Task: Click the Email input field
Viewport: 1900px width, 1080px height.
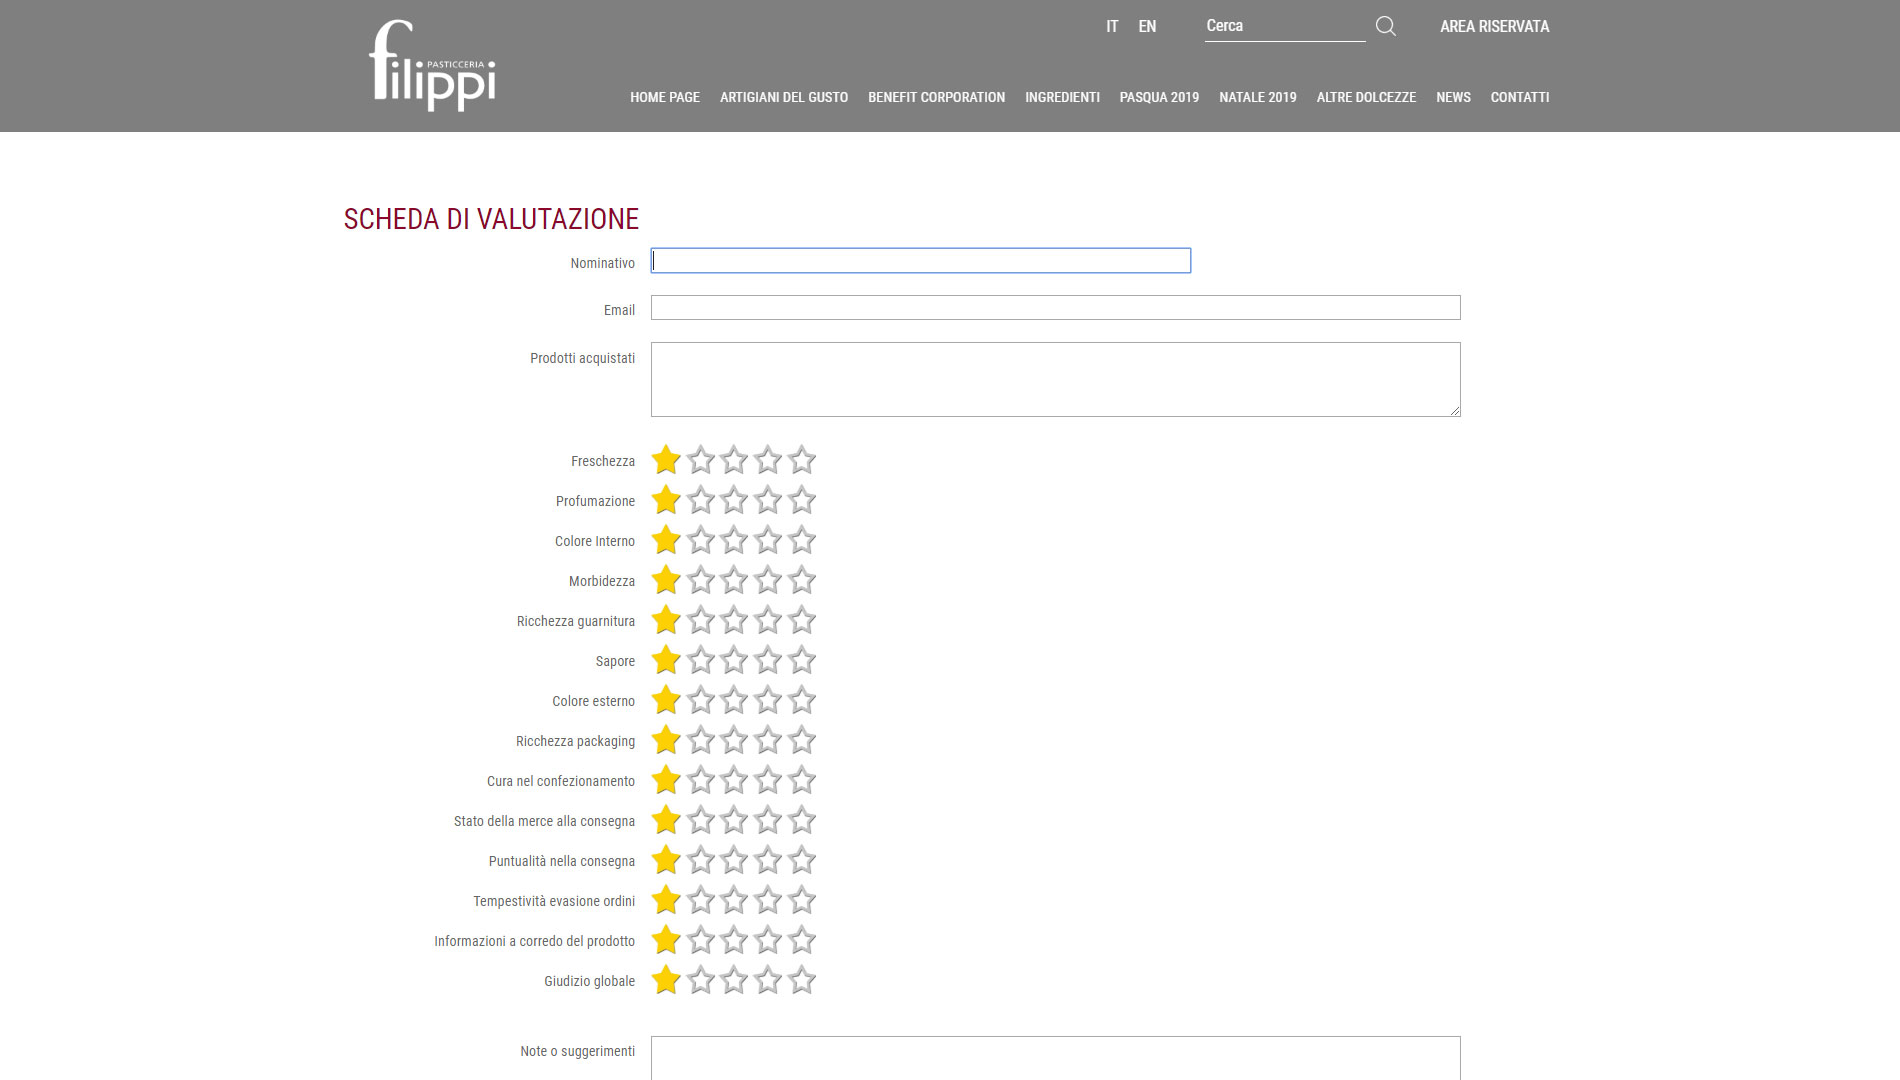Action: tap(1055, 308)
